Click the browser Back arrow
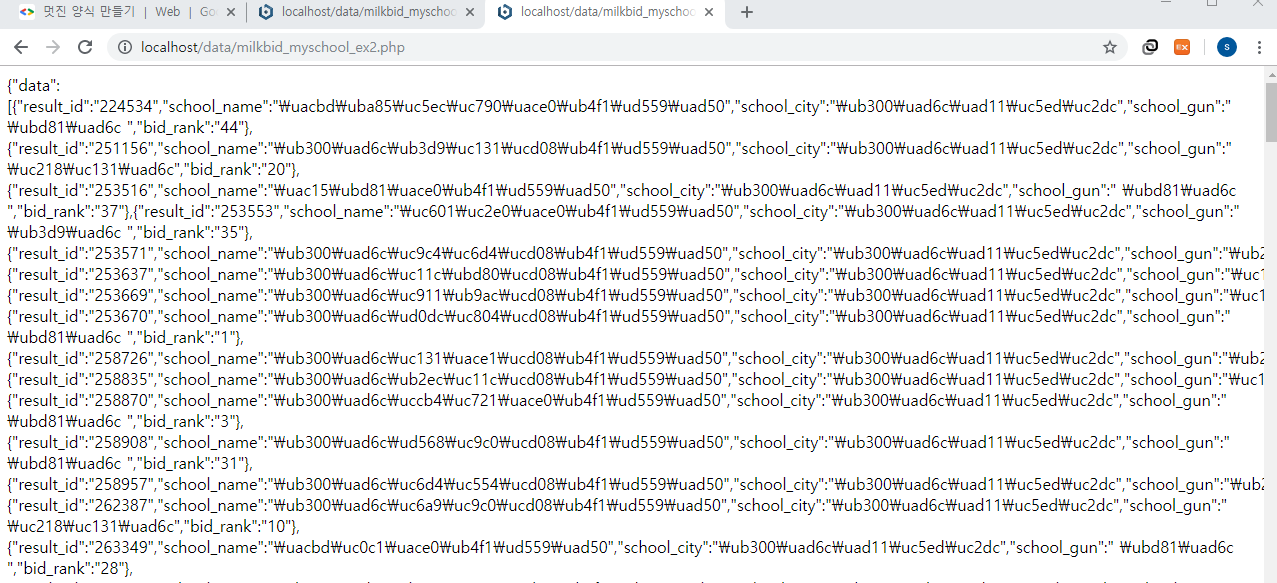This screenshot has height=583, width=1277. (x=21, y=47)
